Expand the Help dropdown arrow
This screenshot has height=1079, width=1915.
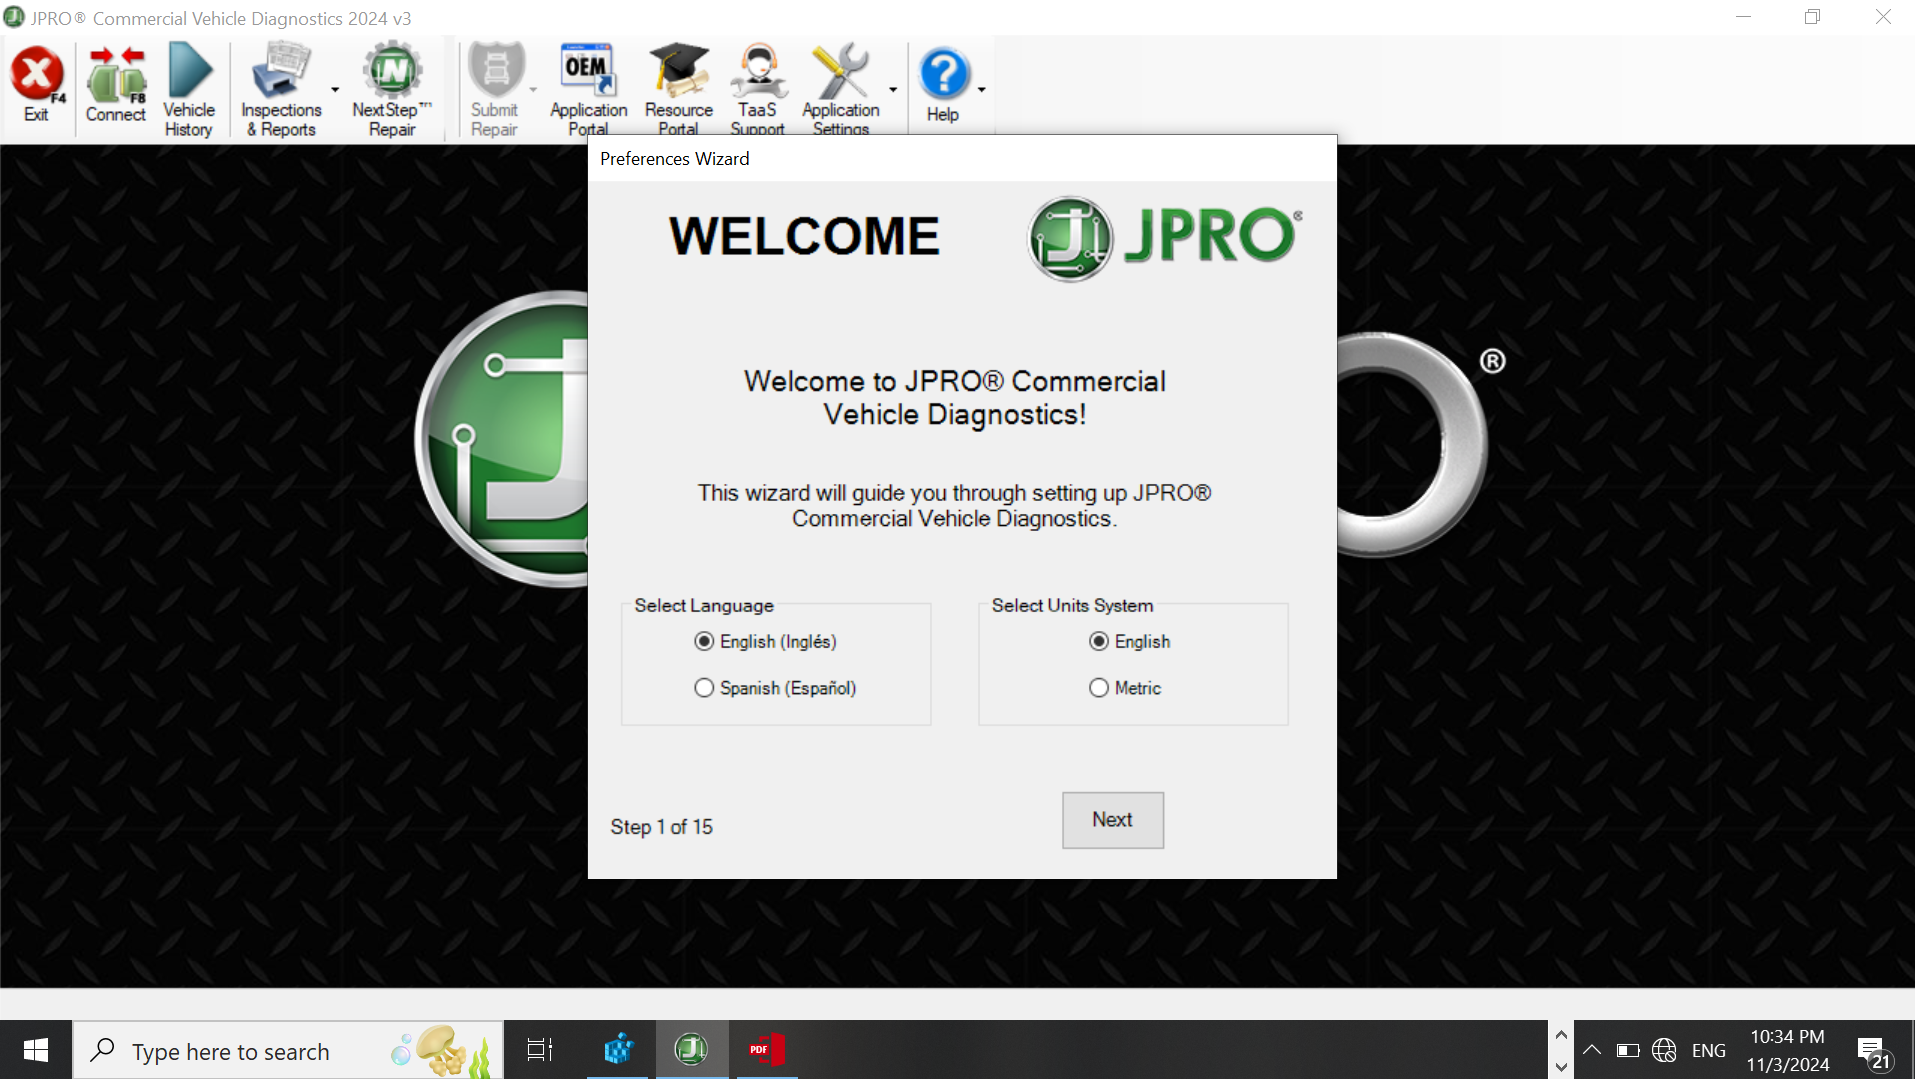point(982,90)
